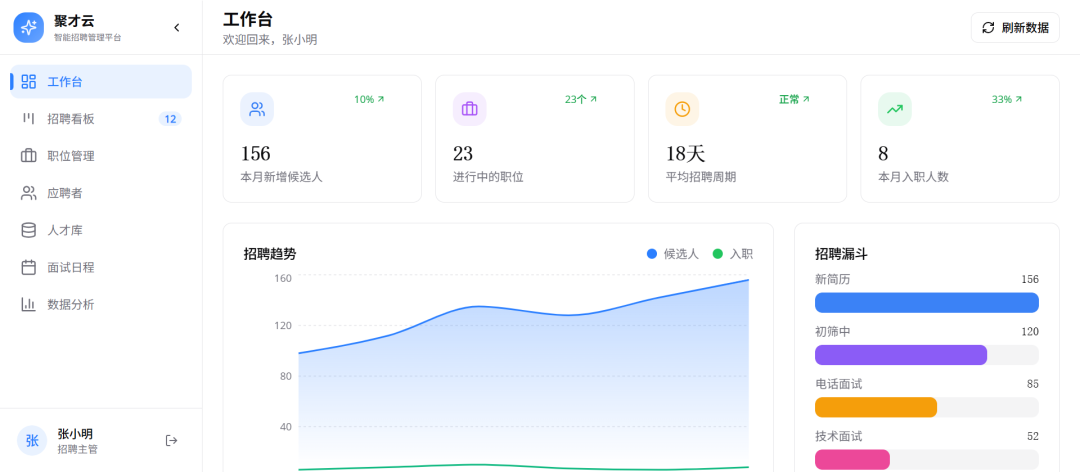
Task: Toggle the 入职 legend item
Action: (x=733, y=254)
